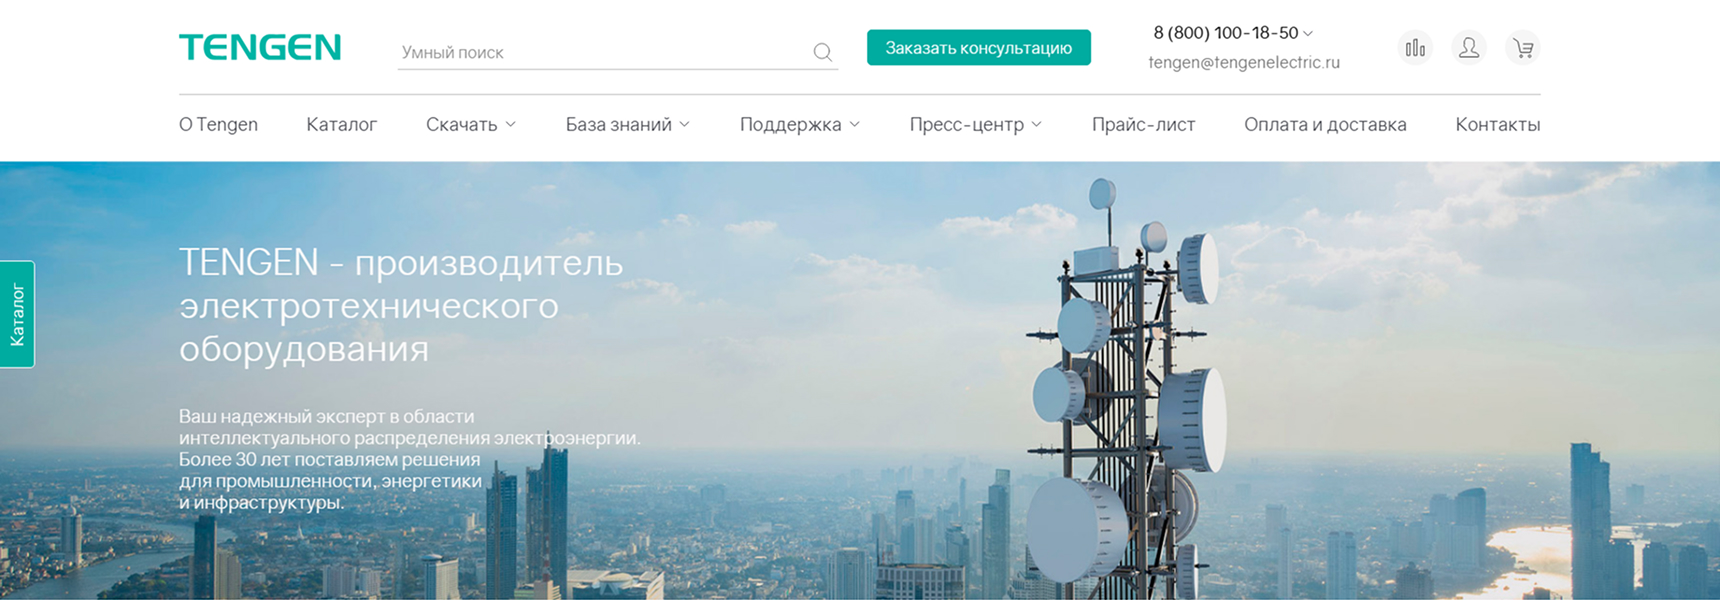Click the TENGEN logo

point(260,47)
